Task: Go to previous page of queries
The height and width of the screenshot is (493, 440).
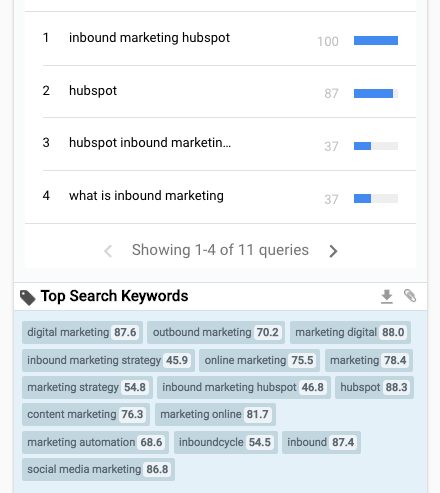Action: pyautogui.click(x=108, y=251)
